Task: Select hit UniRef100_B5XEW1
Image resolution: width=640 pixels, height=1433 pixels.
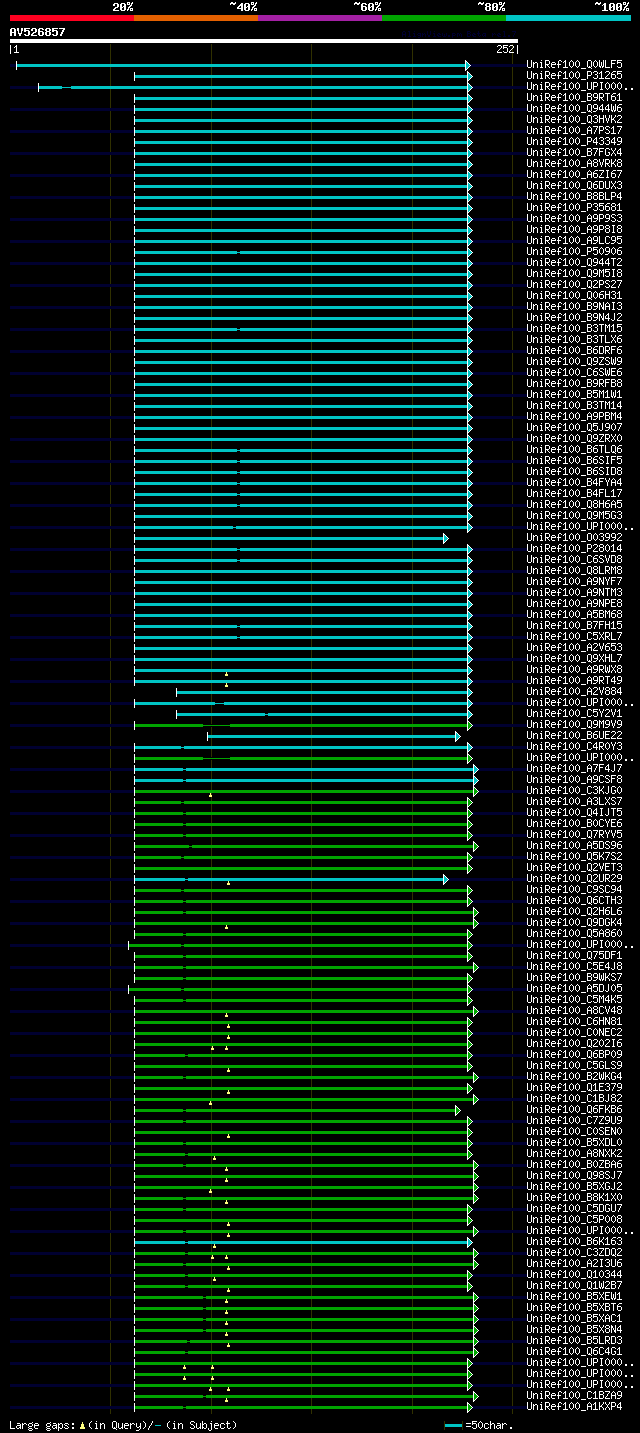Action: tap(574, 1297)
